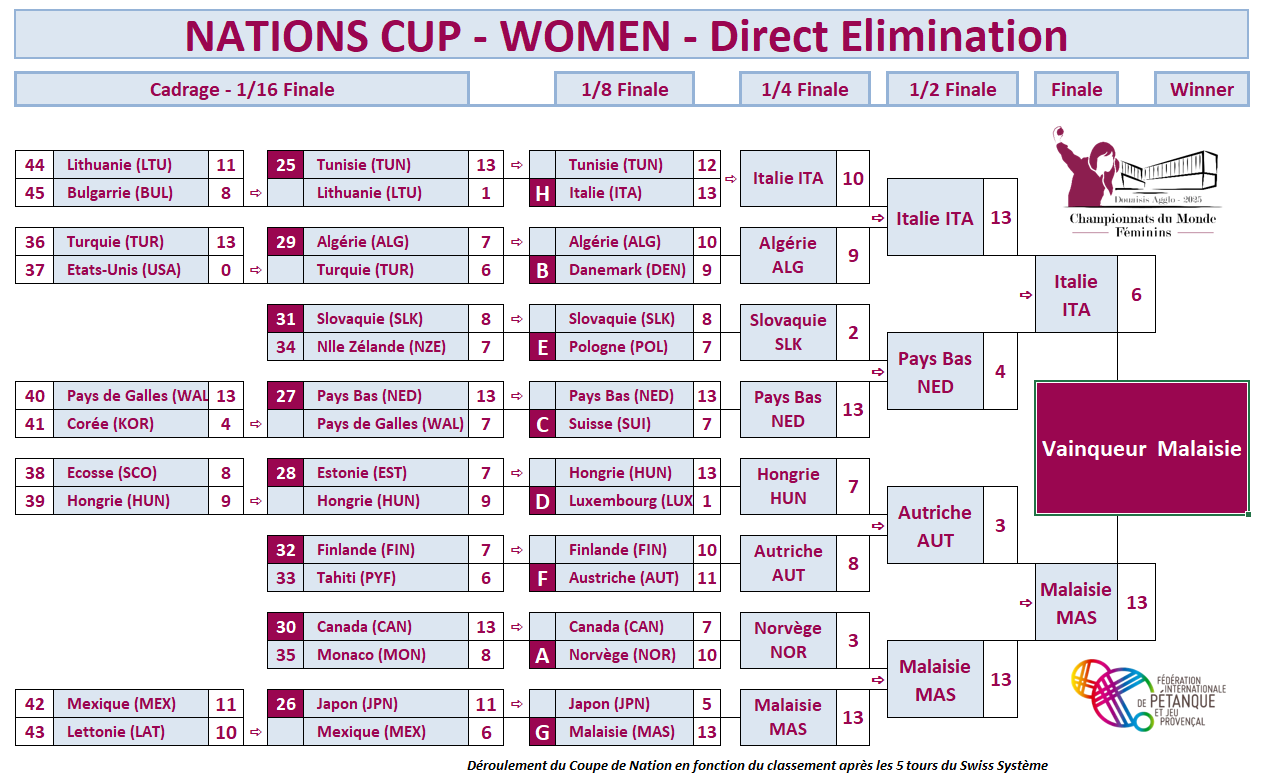Click seed badge 30 next to Canada (CAN)
The height and width of the screenshot is (776, 1268).
[286, 627]
